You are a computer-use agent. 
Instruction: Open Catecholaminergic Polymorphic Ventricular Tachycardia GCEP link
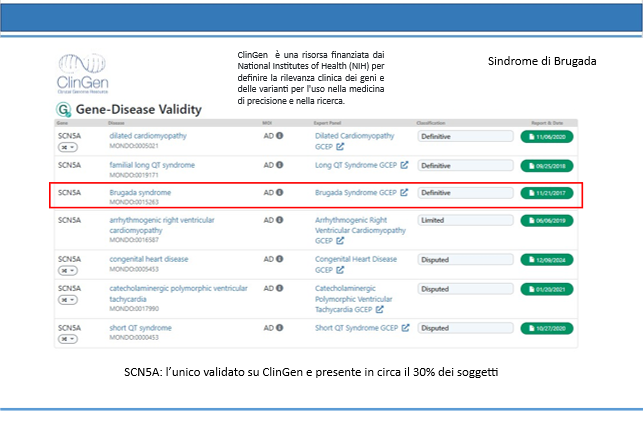[353, 299]
